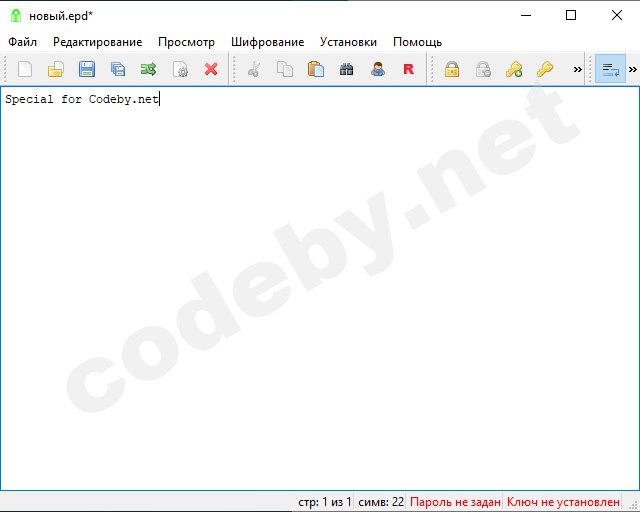Click the plain golden key icon
The width and height of the screenshot is (640, 512).
pyautogui.click(x=545, y=69)
